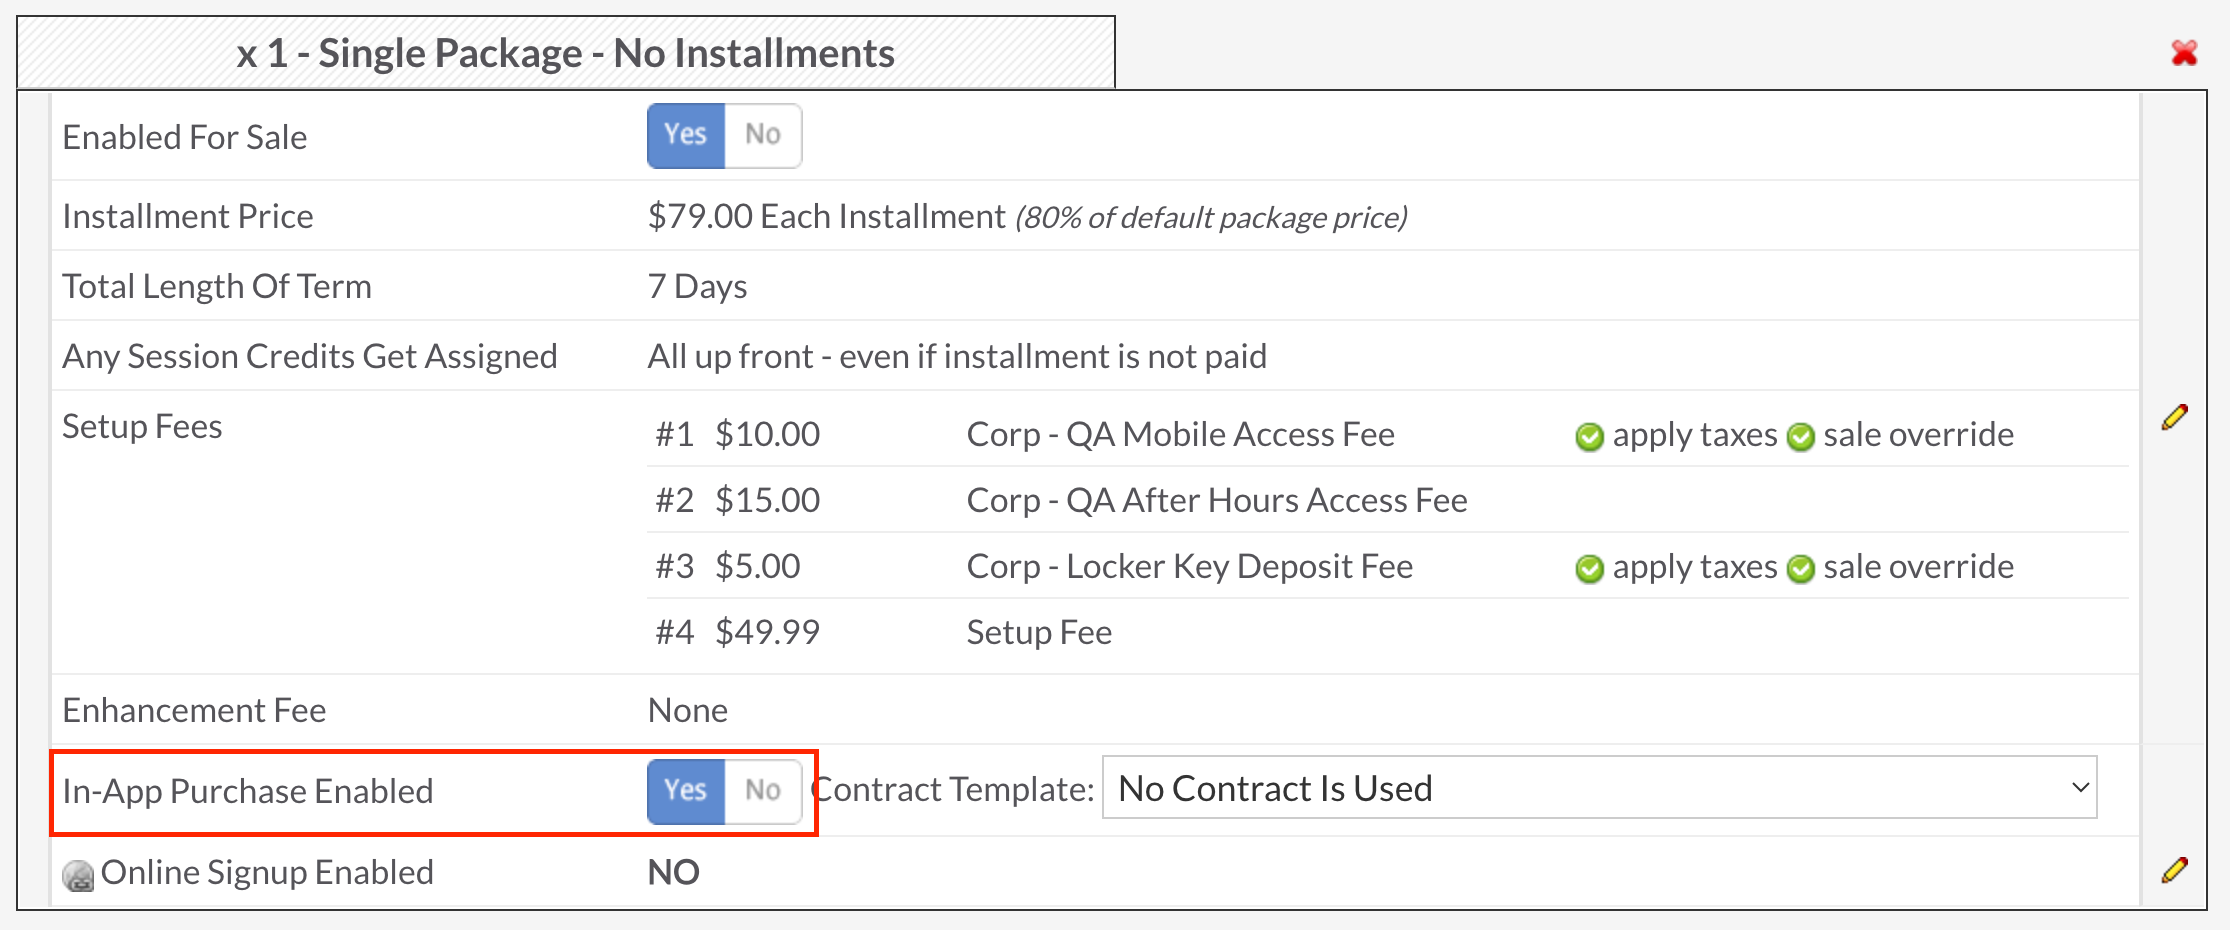The image size is (2230, 930).
Task: Click the pencil icon for Online Signup Enabled
Action: pos(2174,870)
